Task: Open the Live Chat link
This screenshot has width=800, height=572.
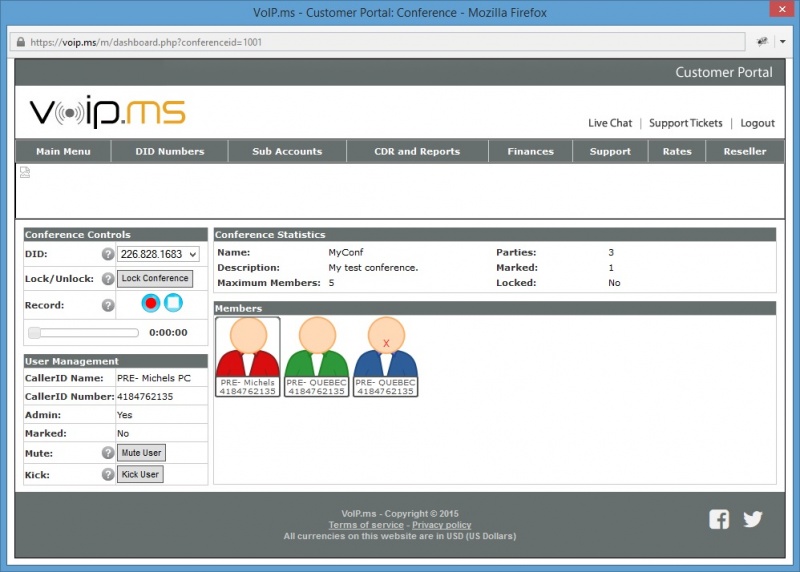Action: pyautogui.click(x=610, y=123)
